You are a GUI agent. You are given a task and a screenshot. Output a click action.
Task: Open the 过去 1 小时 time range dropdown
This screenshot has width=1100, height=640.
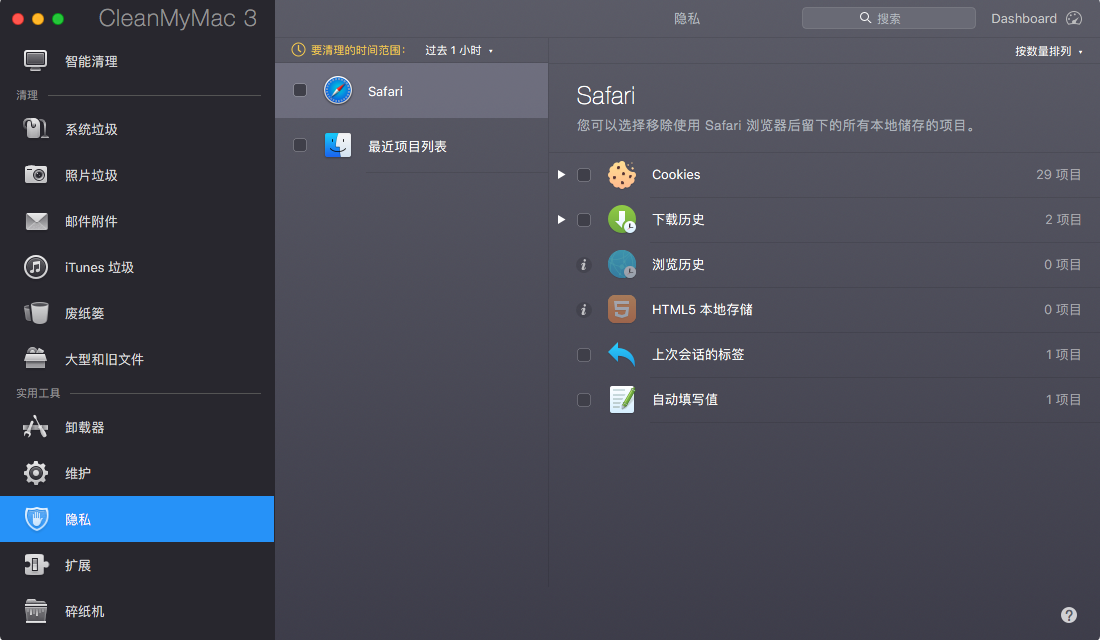pos(459,51)
